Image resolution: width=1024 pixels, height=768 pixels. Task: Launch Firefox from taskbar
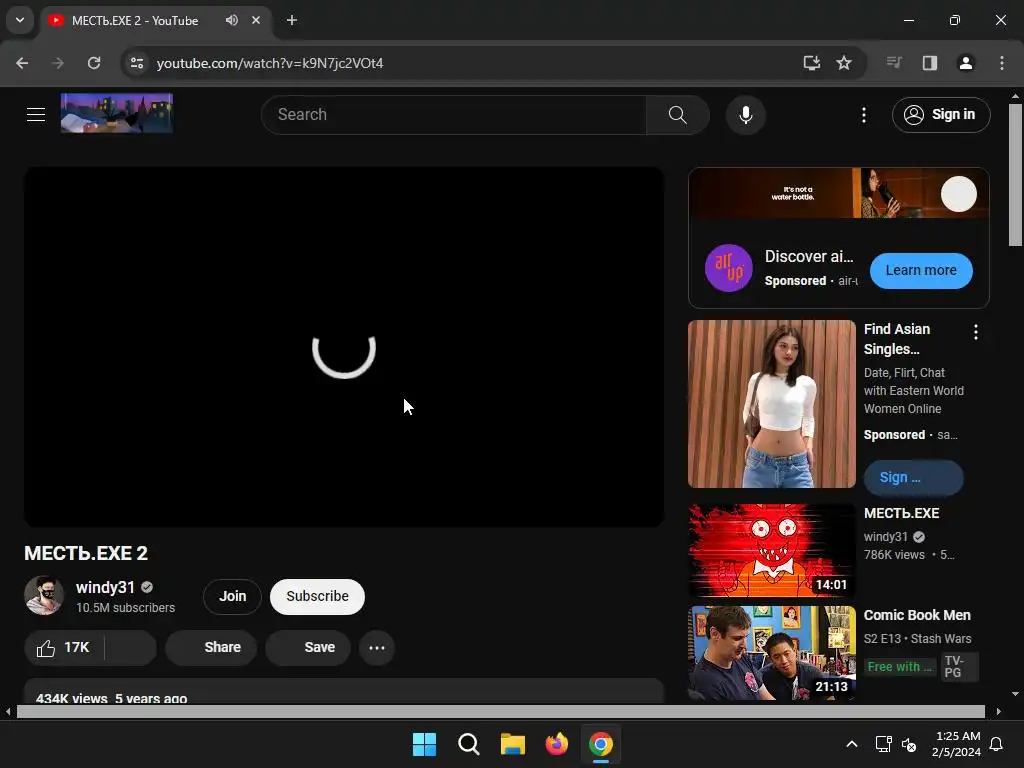556,744
